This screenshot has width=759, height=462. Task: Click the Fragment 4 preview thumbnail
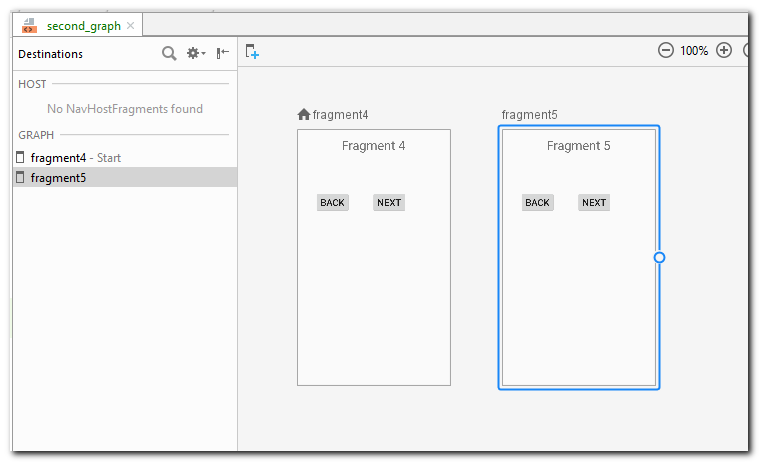click(373, 290)
